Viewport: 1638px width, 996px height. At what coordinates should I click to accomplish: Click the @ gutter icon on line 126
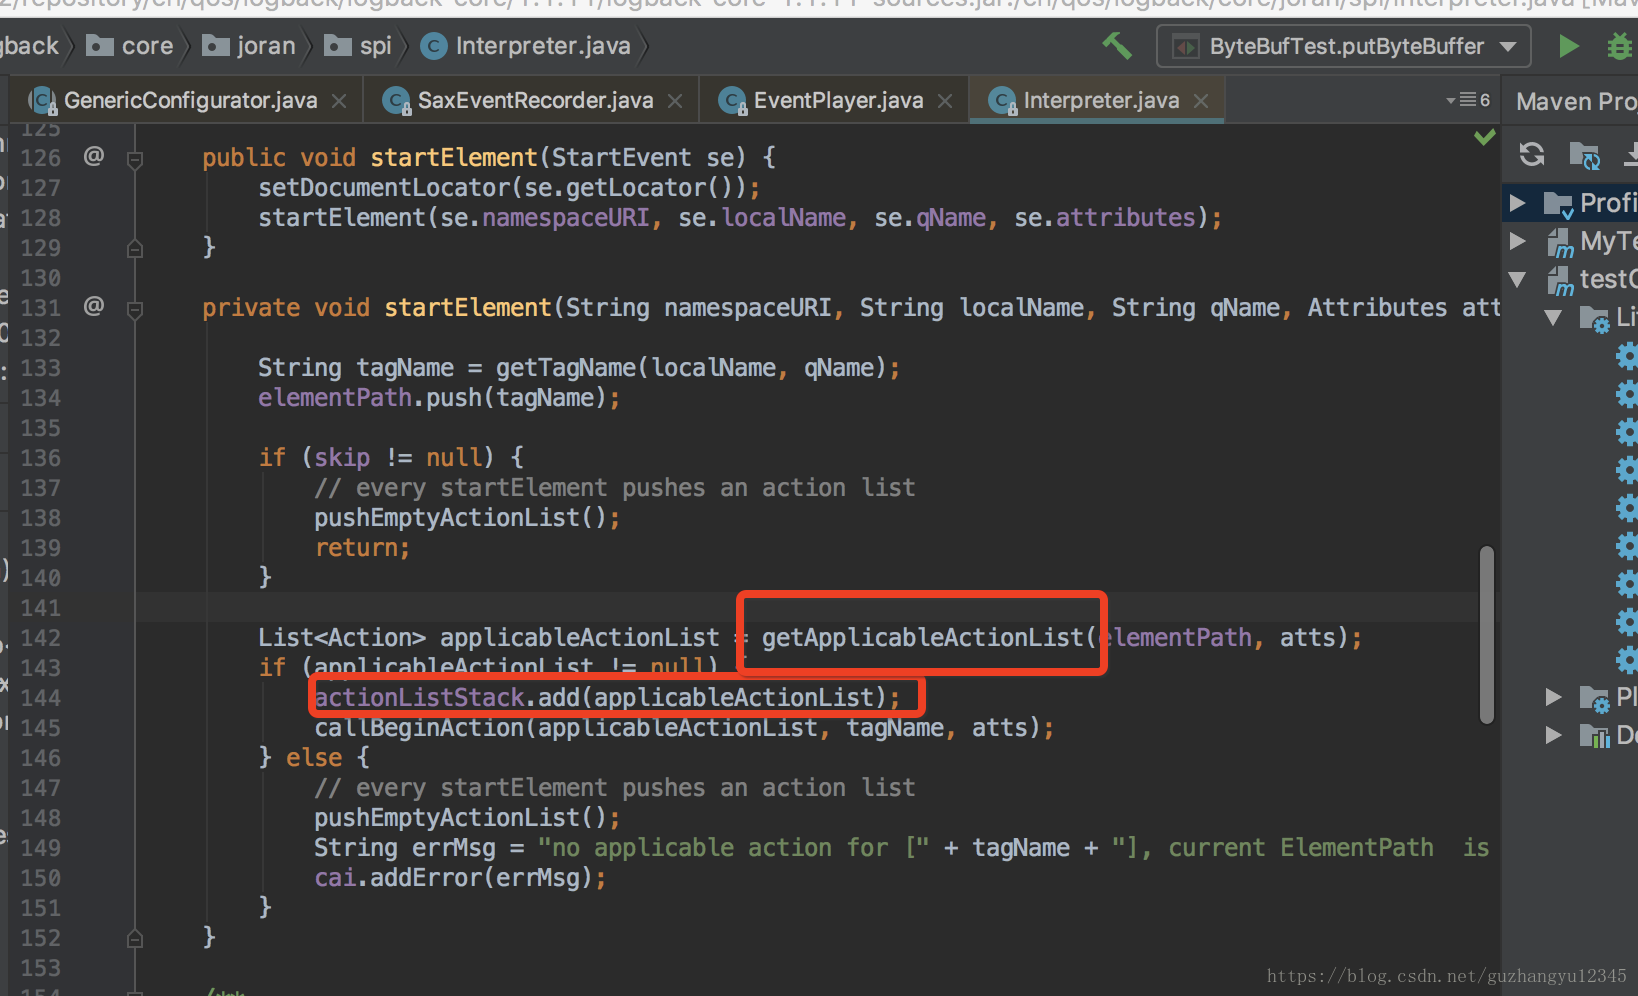[93, 156]
